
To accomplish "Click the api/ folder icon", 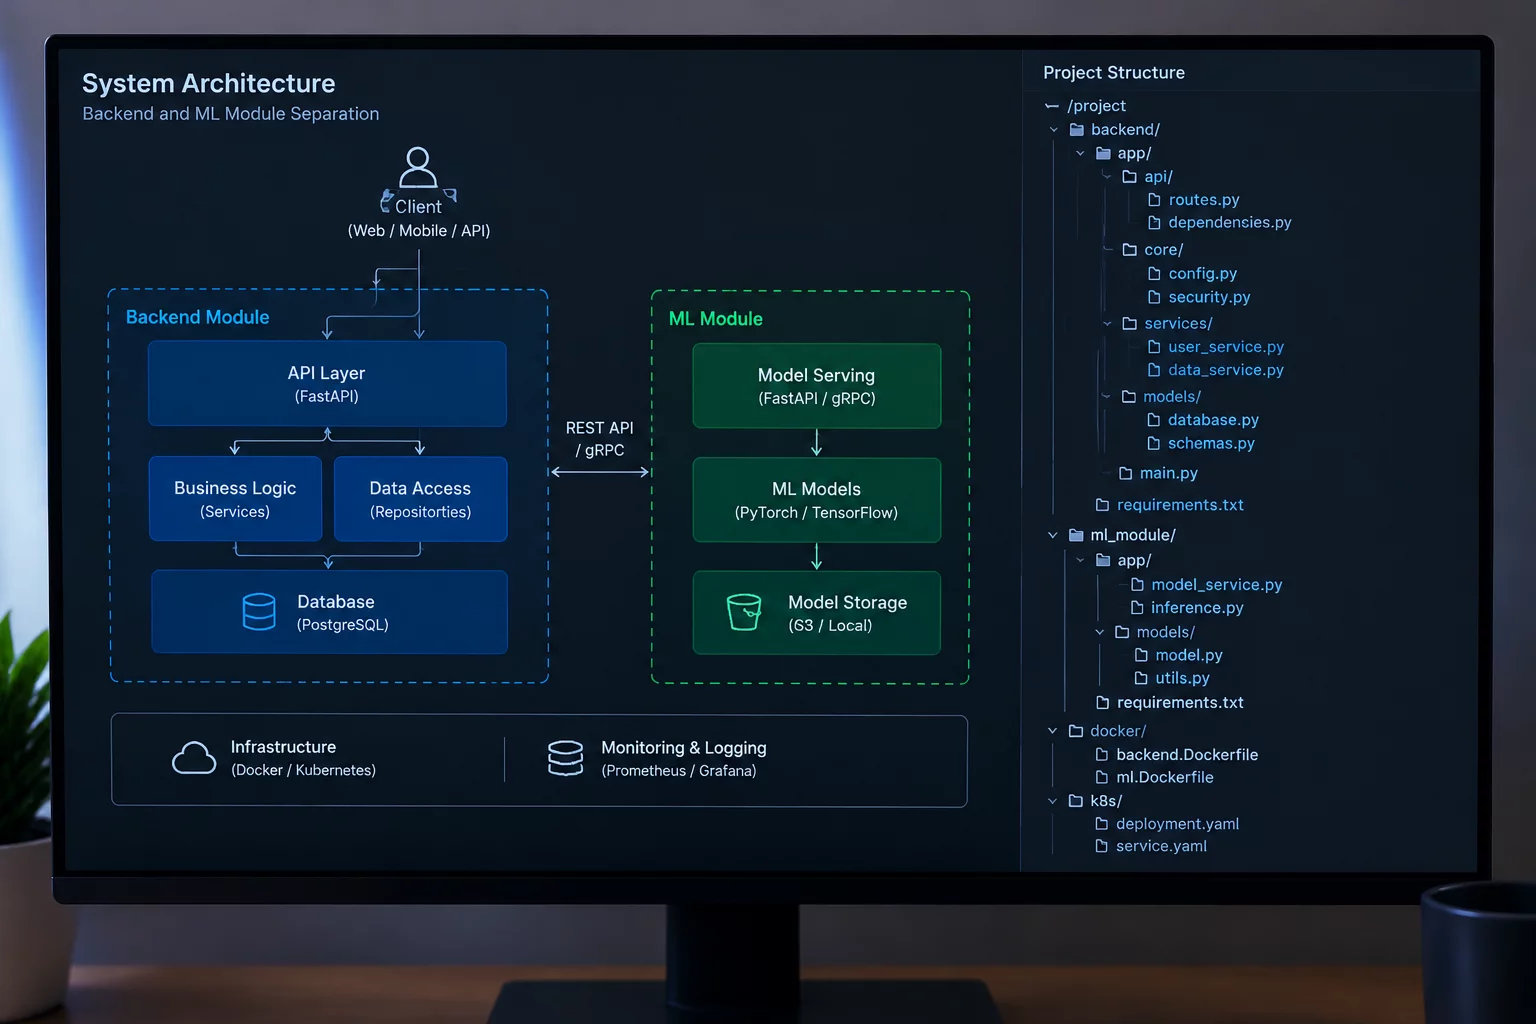I will [1130, 177].
